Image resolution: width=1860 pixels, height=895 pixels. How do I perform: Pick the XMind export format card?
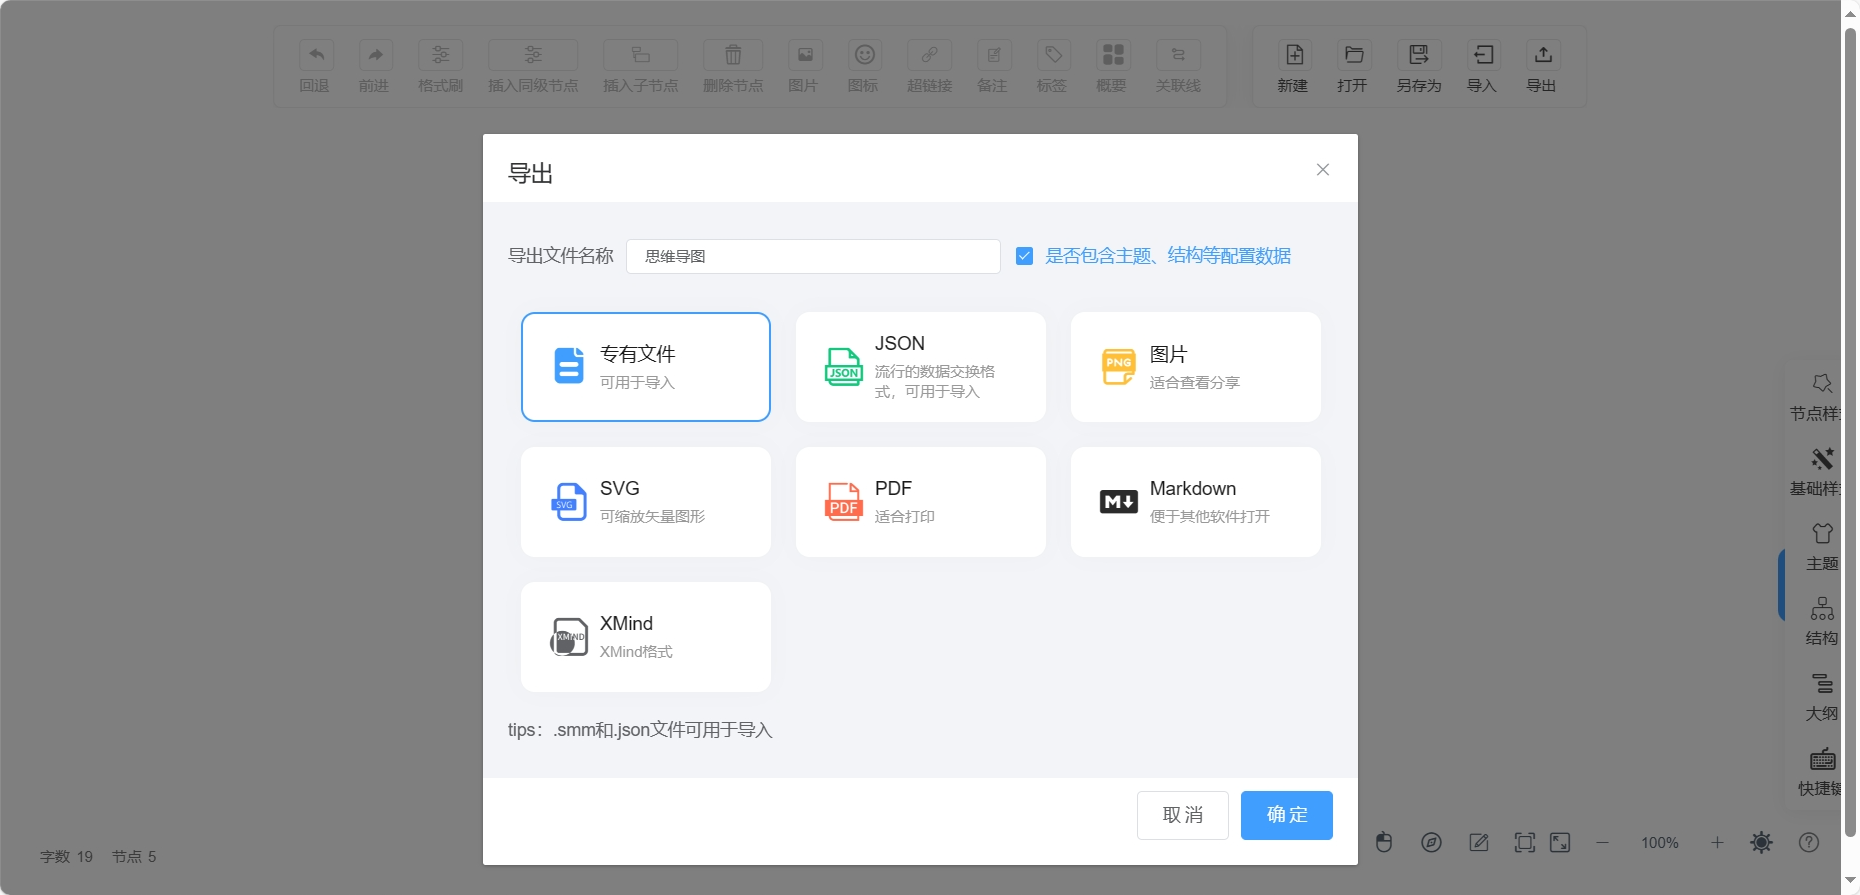(645, 637)
